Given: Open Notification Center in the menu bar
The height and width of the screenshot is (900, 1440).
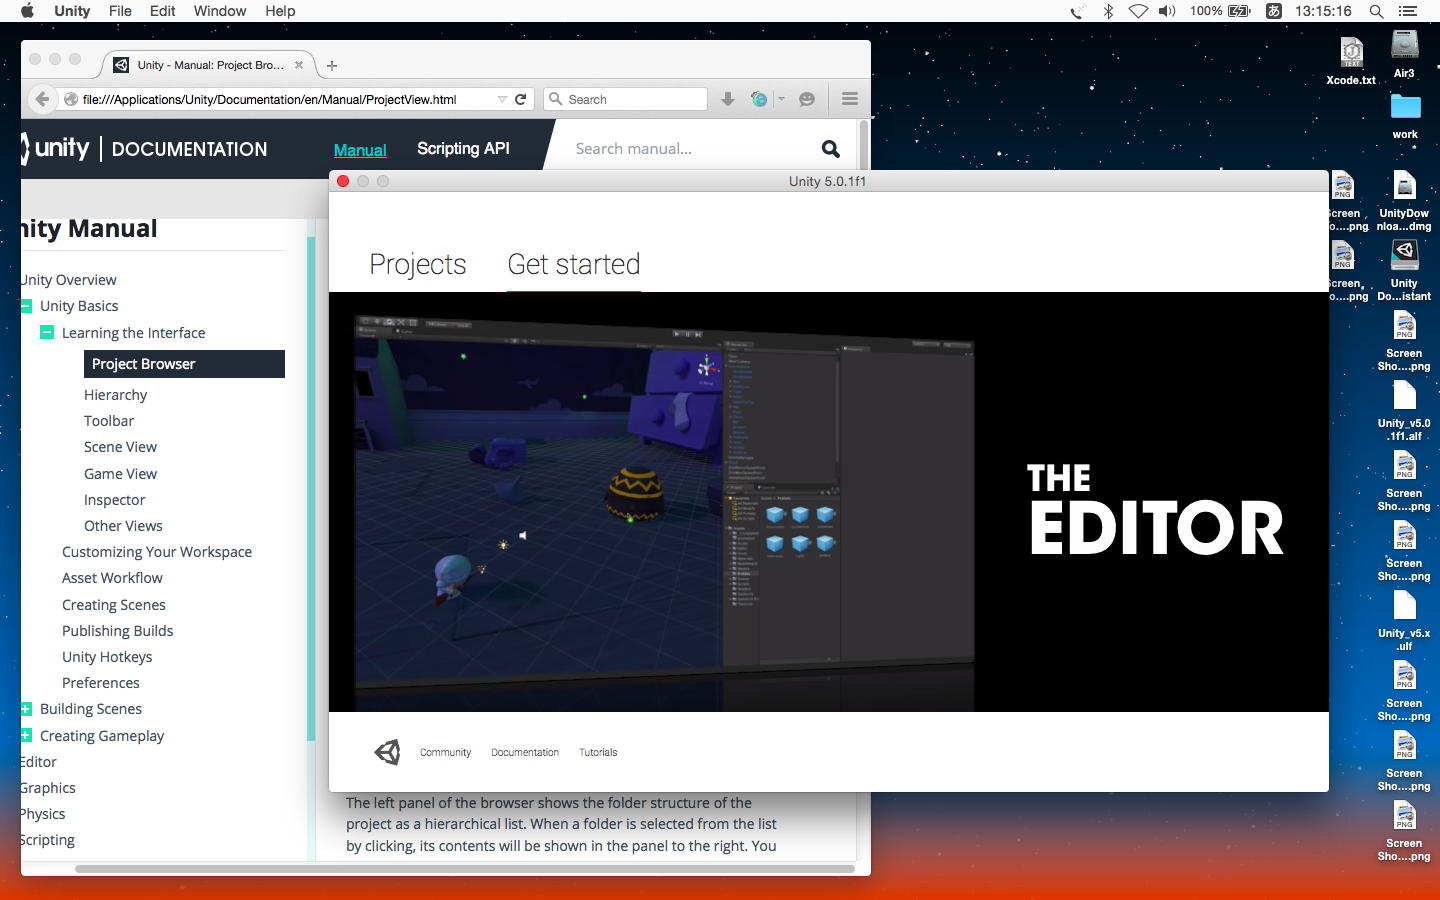Looking at the screenshot, I should pyautogui.click(x=1408, y=11).
